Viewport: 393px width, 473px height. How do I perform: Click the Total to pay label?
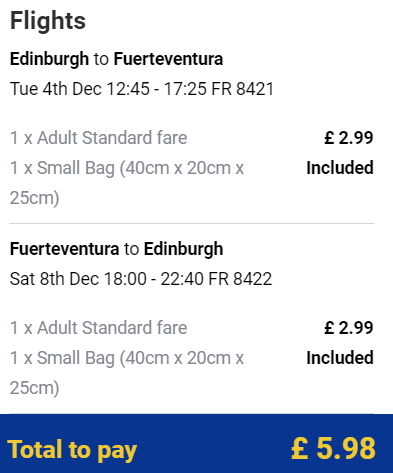(x=72, y=450)
